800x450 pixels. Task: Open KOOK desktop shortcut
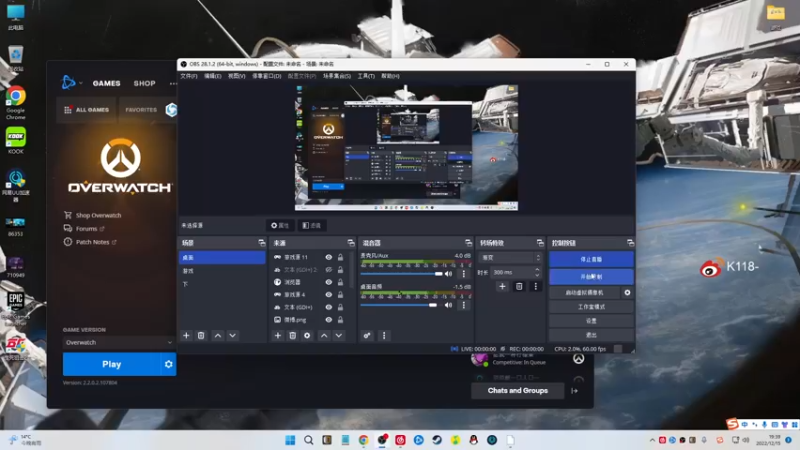16,140
